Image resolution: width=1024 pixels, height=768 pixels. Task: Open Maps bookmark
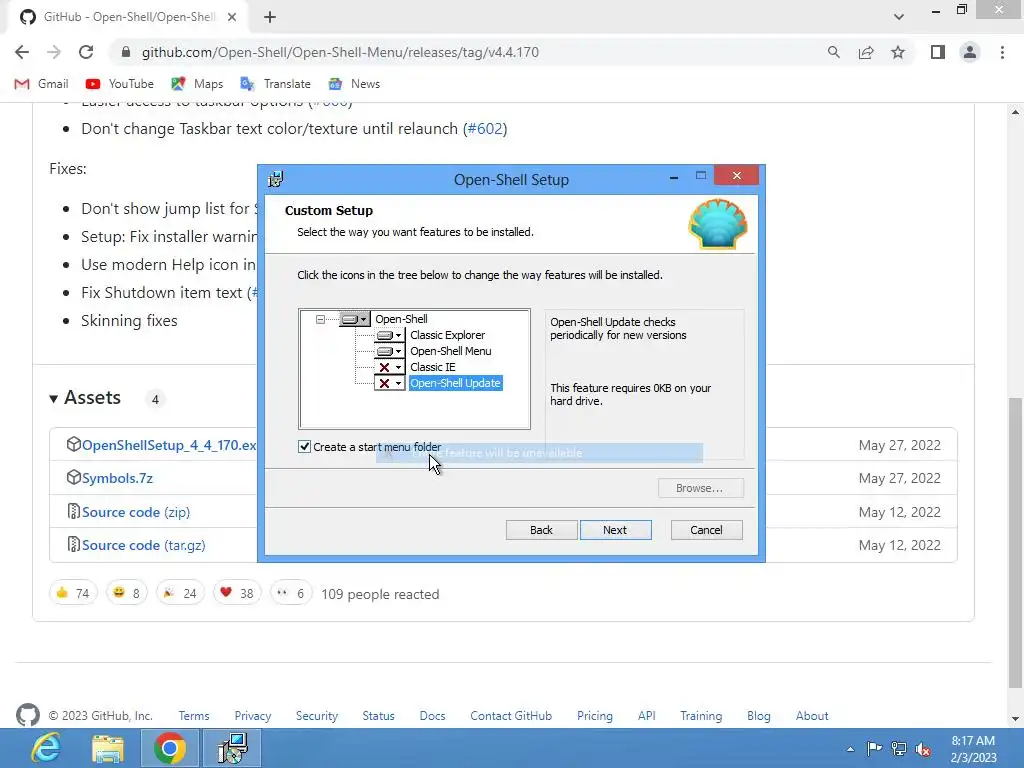pos(197,84)
